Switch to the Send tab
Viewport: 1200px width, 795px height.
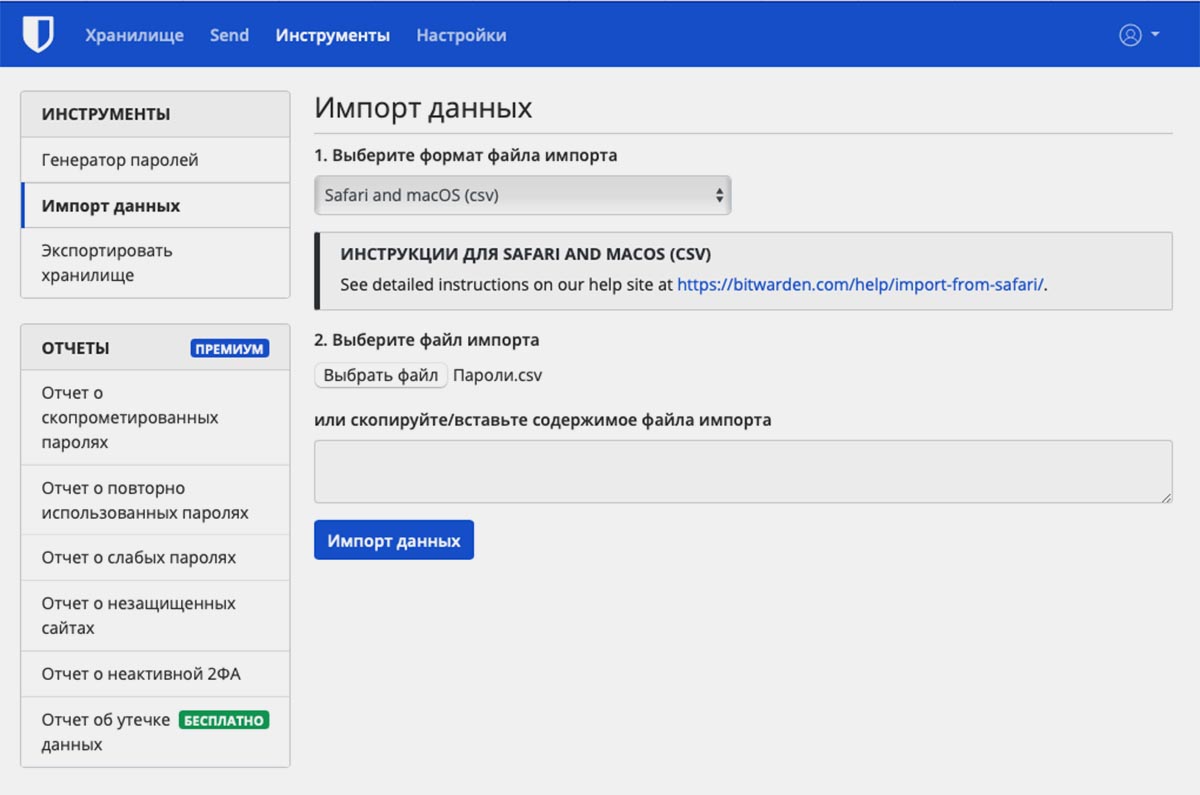click(229, 35)
